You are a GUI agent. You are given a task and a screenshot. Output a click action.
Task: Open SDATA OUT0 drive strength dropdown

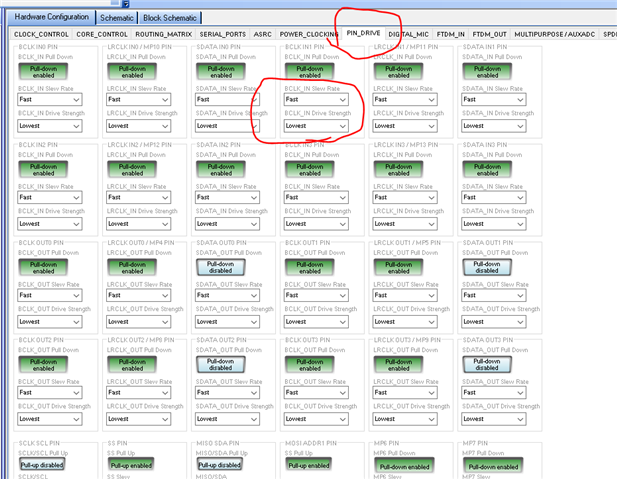(x=227, y=322)
